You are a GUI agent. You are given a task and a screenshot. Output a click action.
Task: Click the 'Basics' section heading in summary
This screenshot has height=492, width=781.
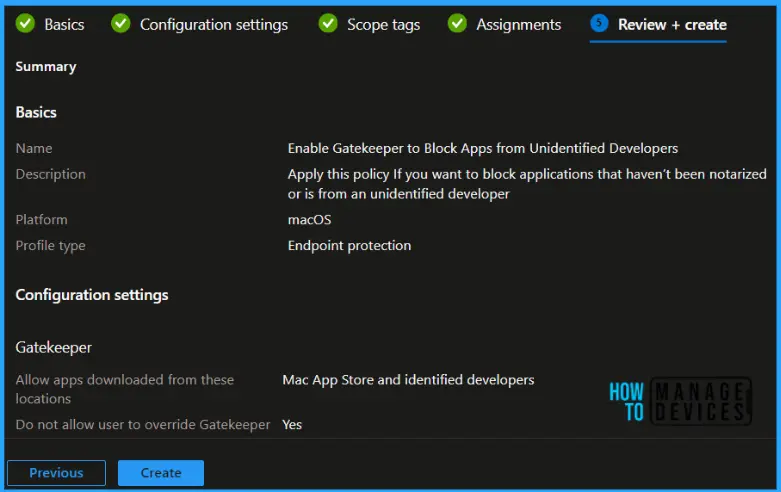36,113
